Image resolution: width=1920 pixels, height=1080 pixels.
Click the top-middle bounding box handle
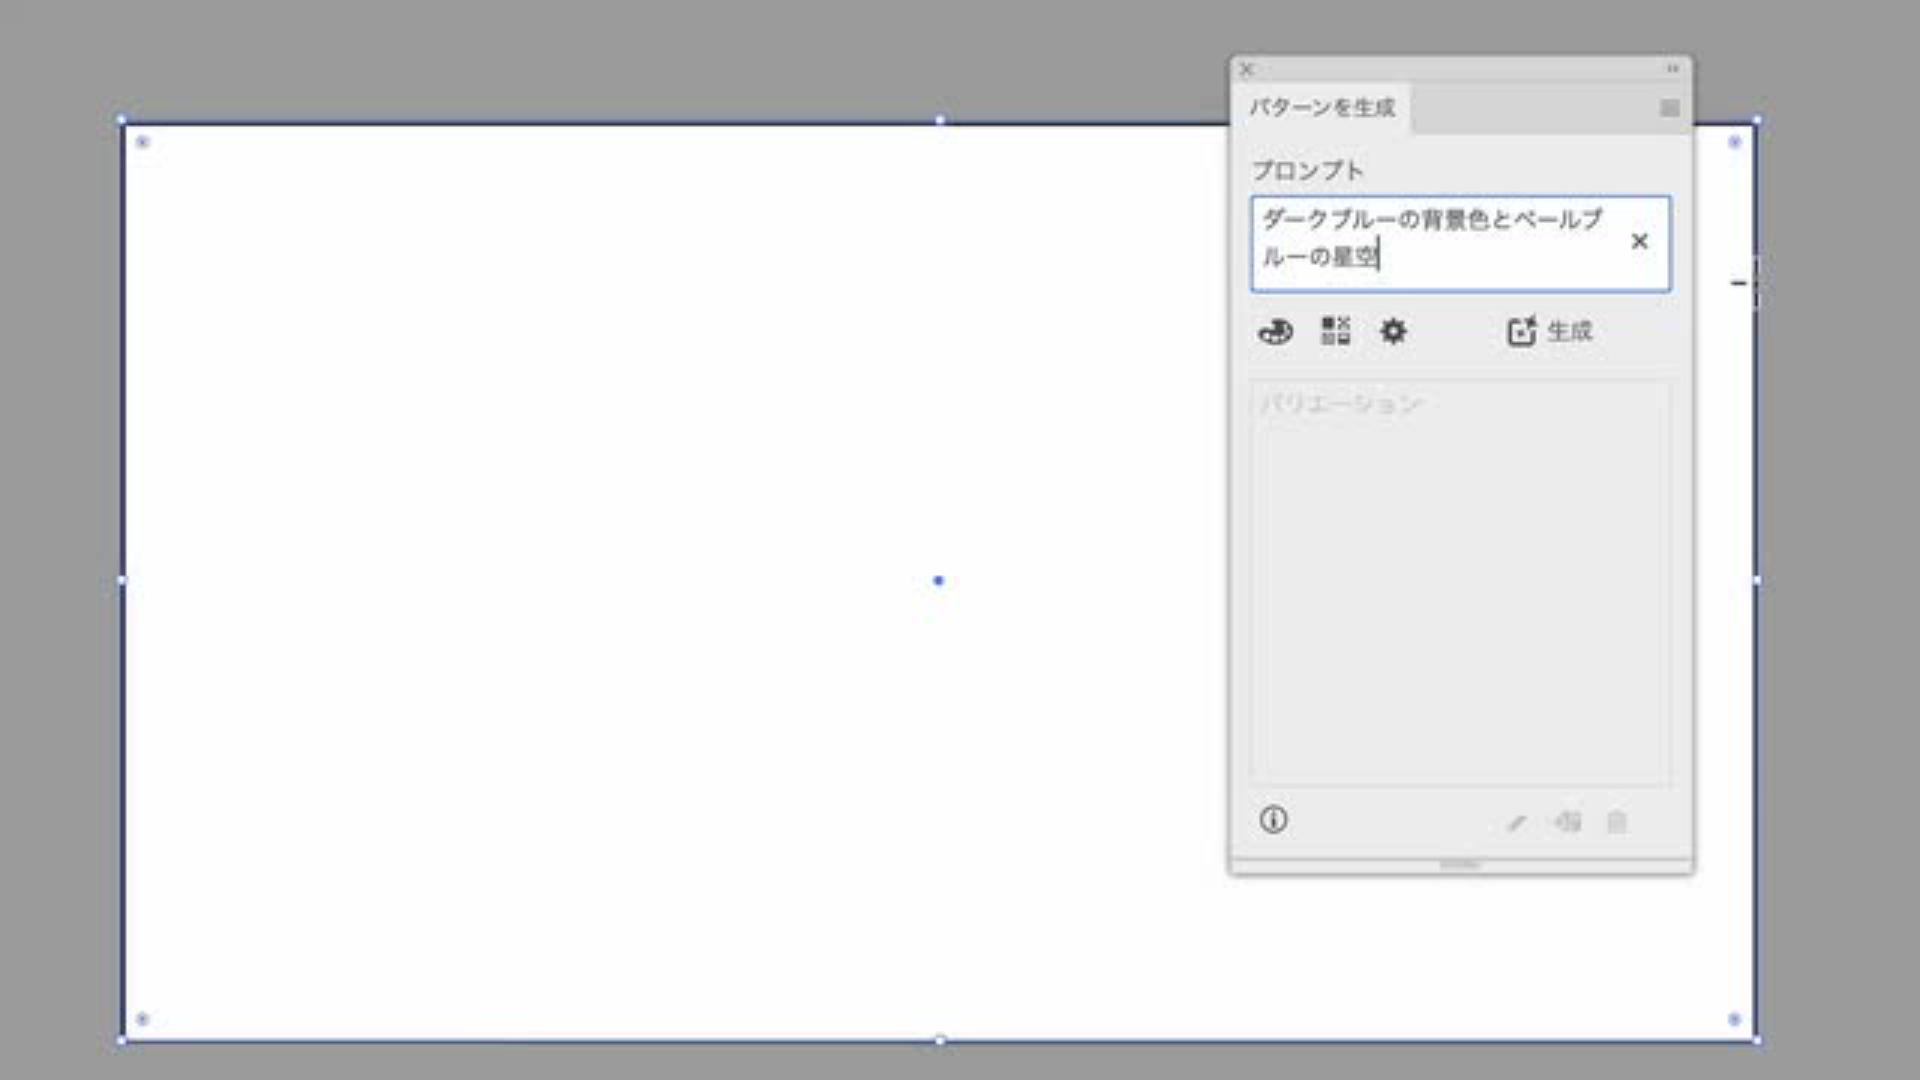[x=940, y=120]
